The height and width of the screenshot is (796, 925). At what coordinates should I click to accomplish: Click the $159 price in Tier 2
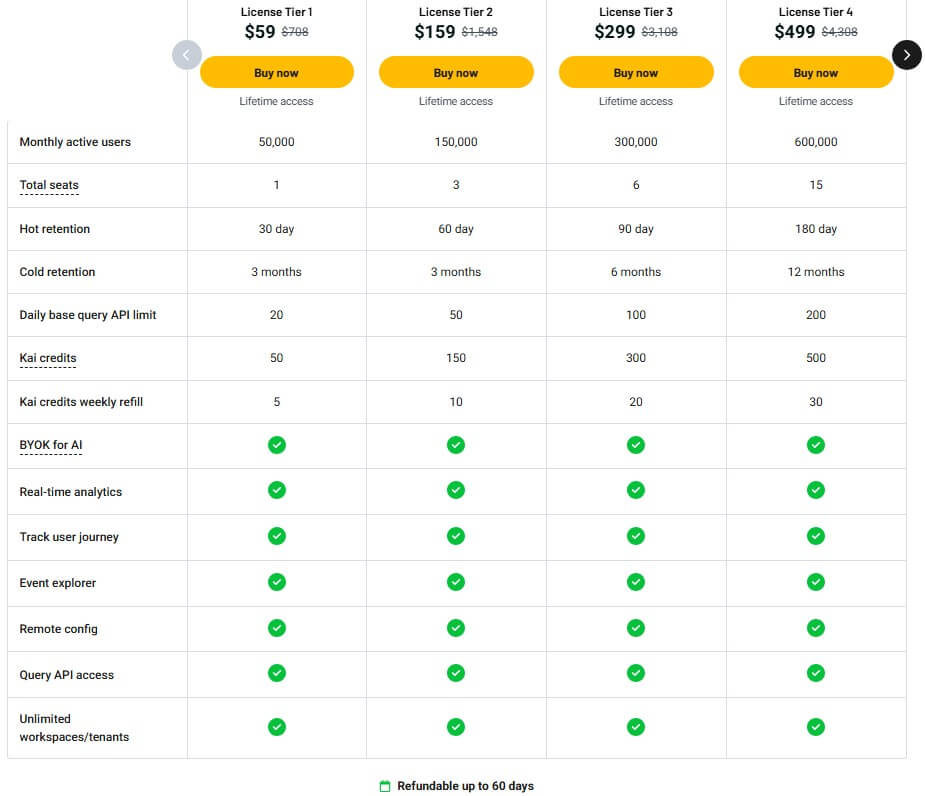point(435,32)
